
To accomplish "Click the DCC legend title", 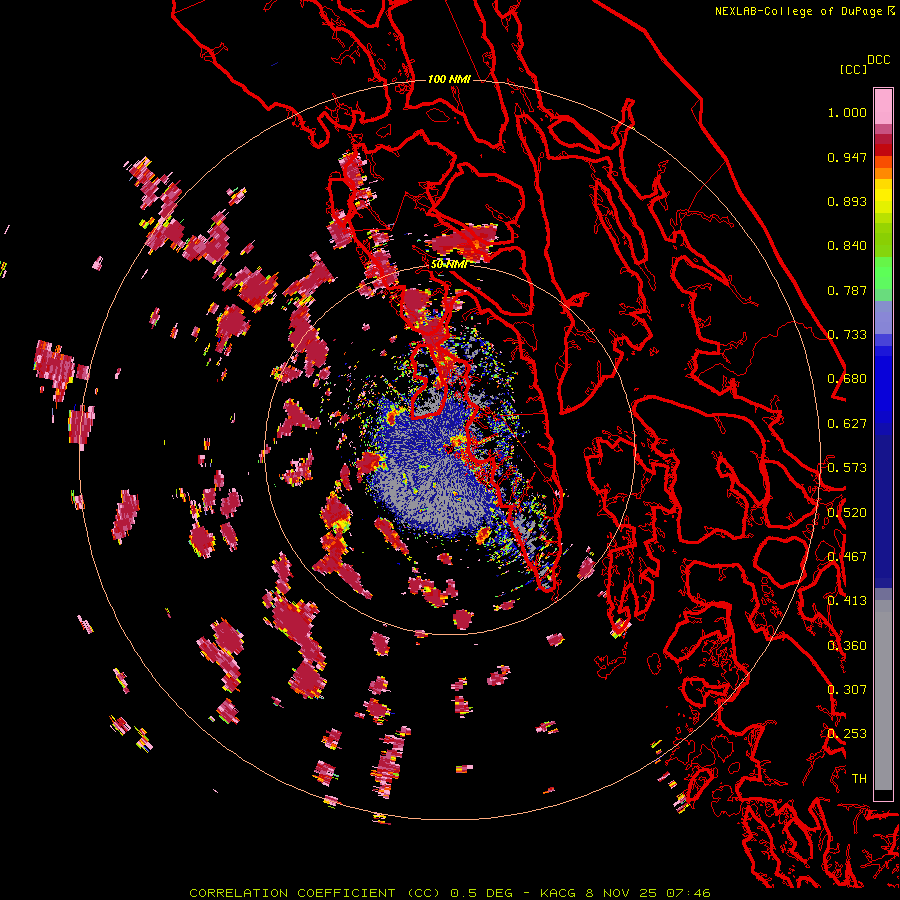I will pos(879,60).
